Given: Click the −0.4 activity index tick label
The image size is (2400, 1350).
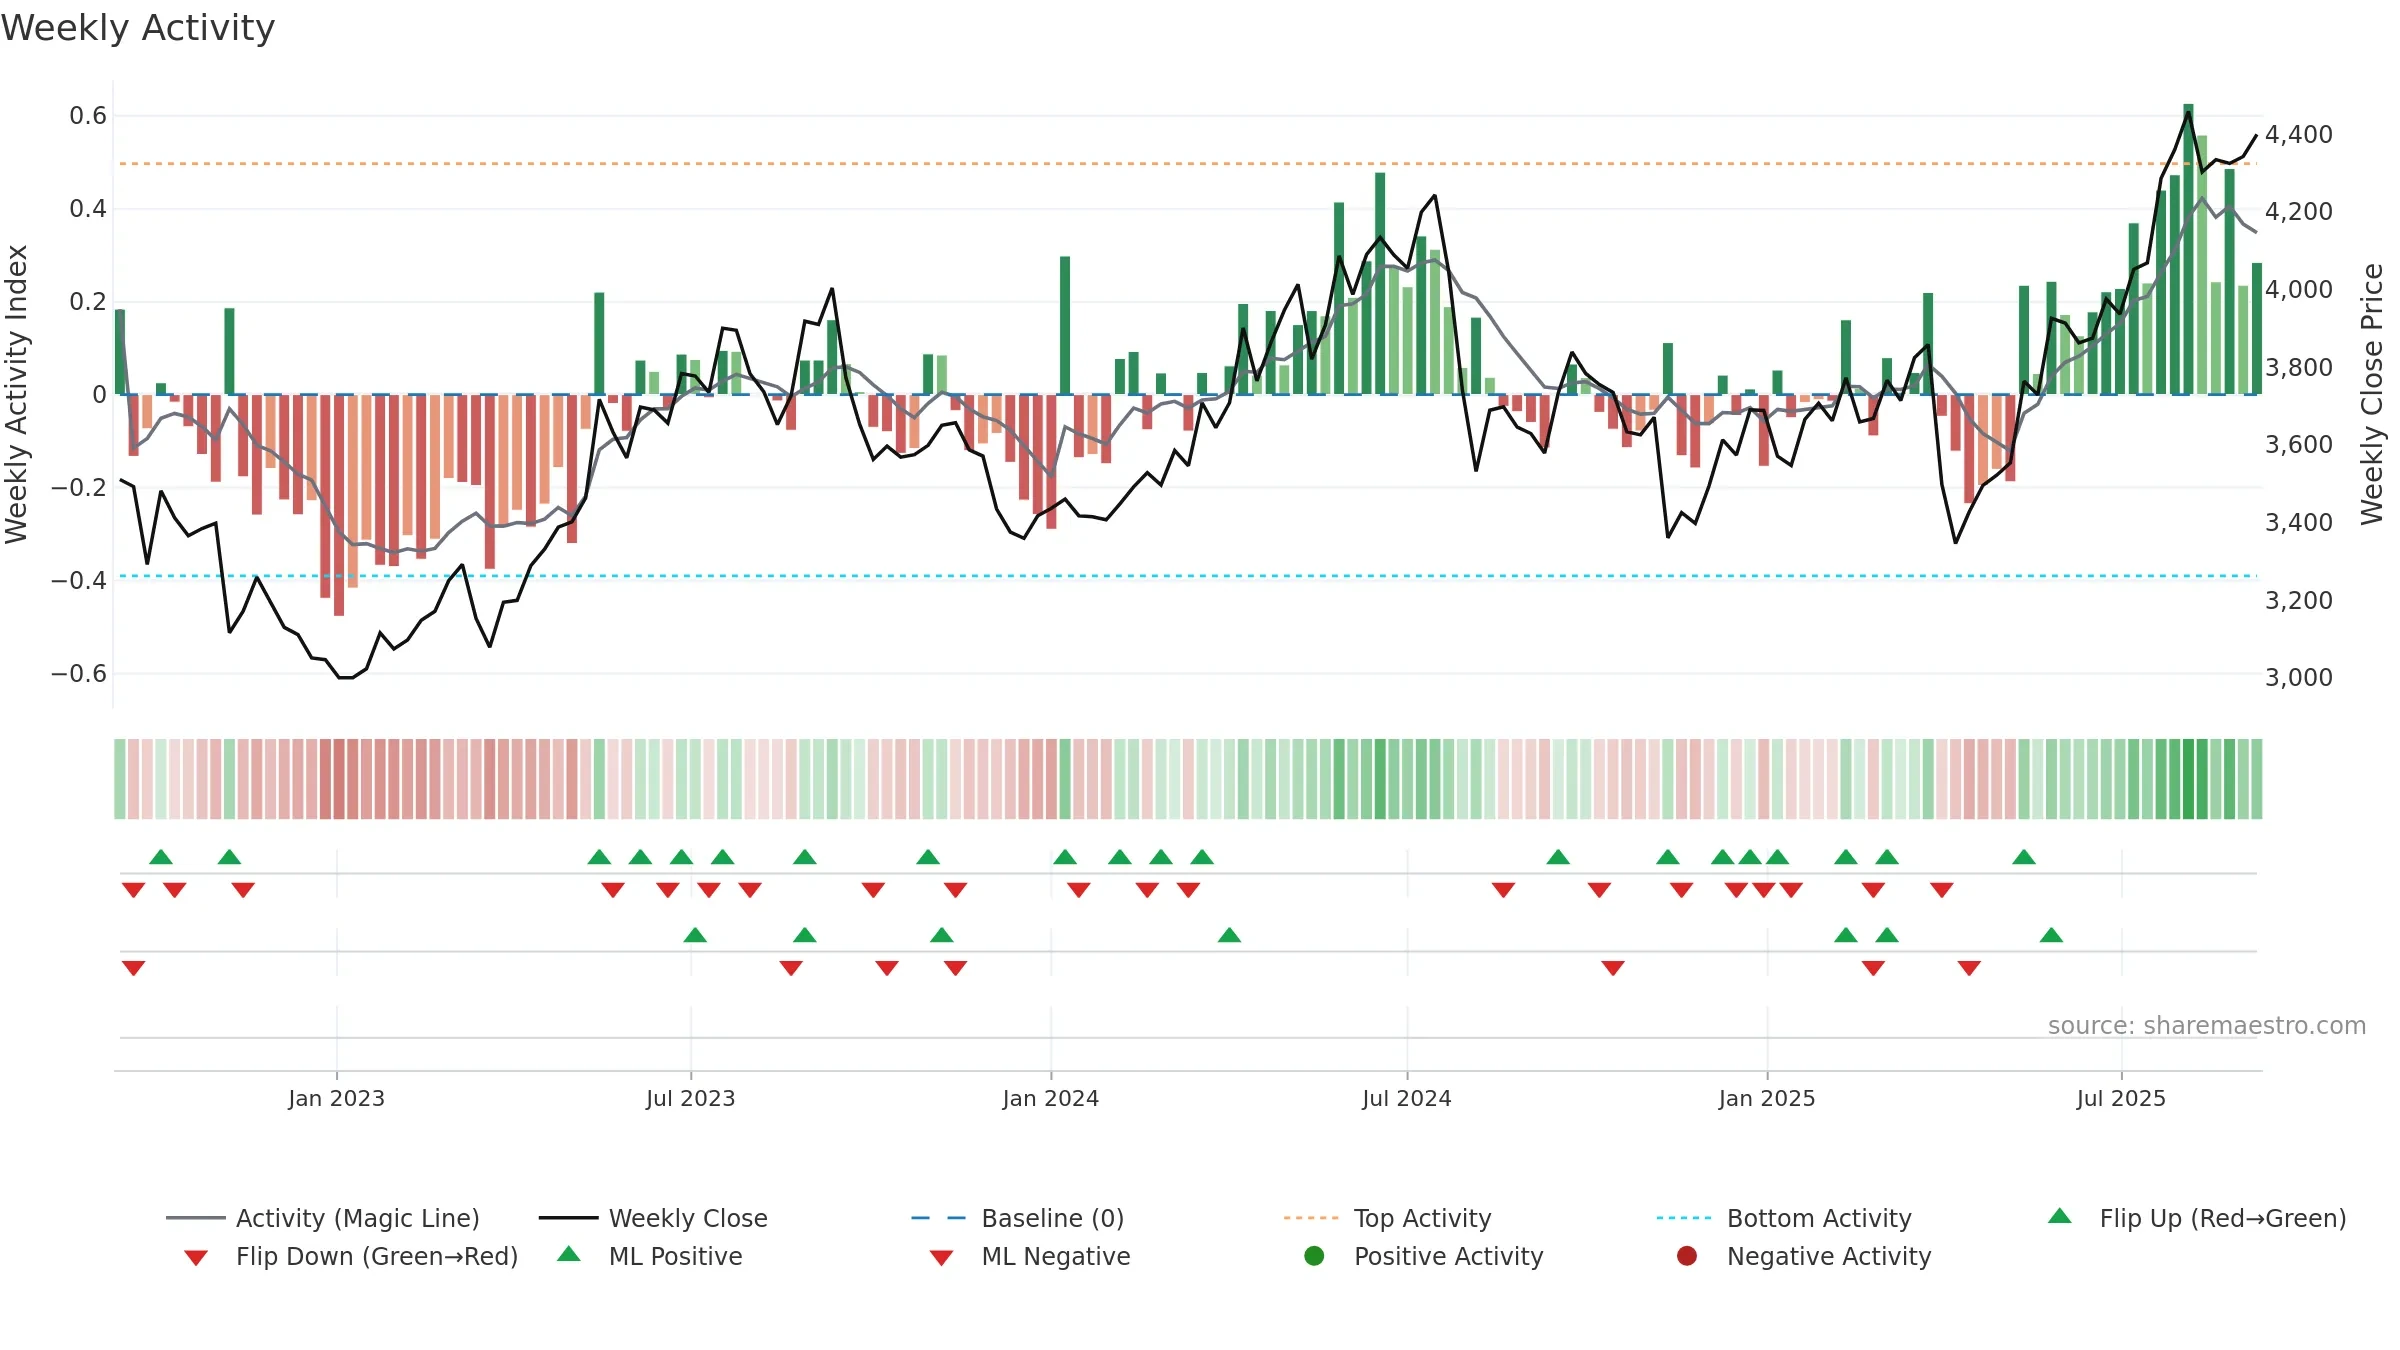Looking at the screenshot, I should [78, 580].
